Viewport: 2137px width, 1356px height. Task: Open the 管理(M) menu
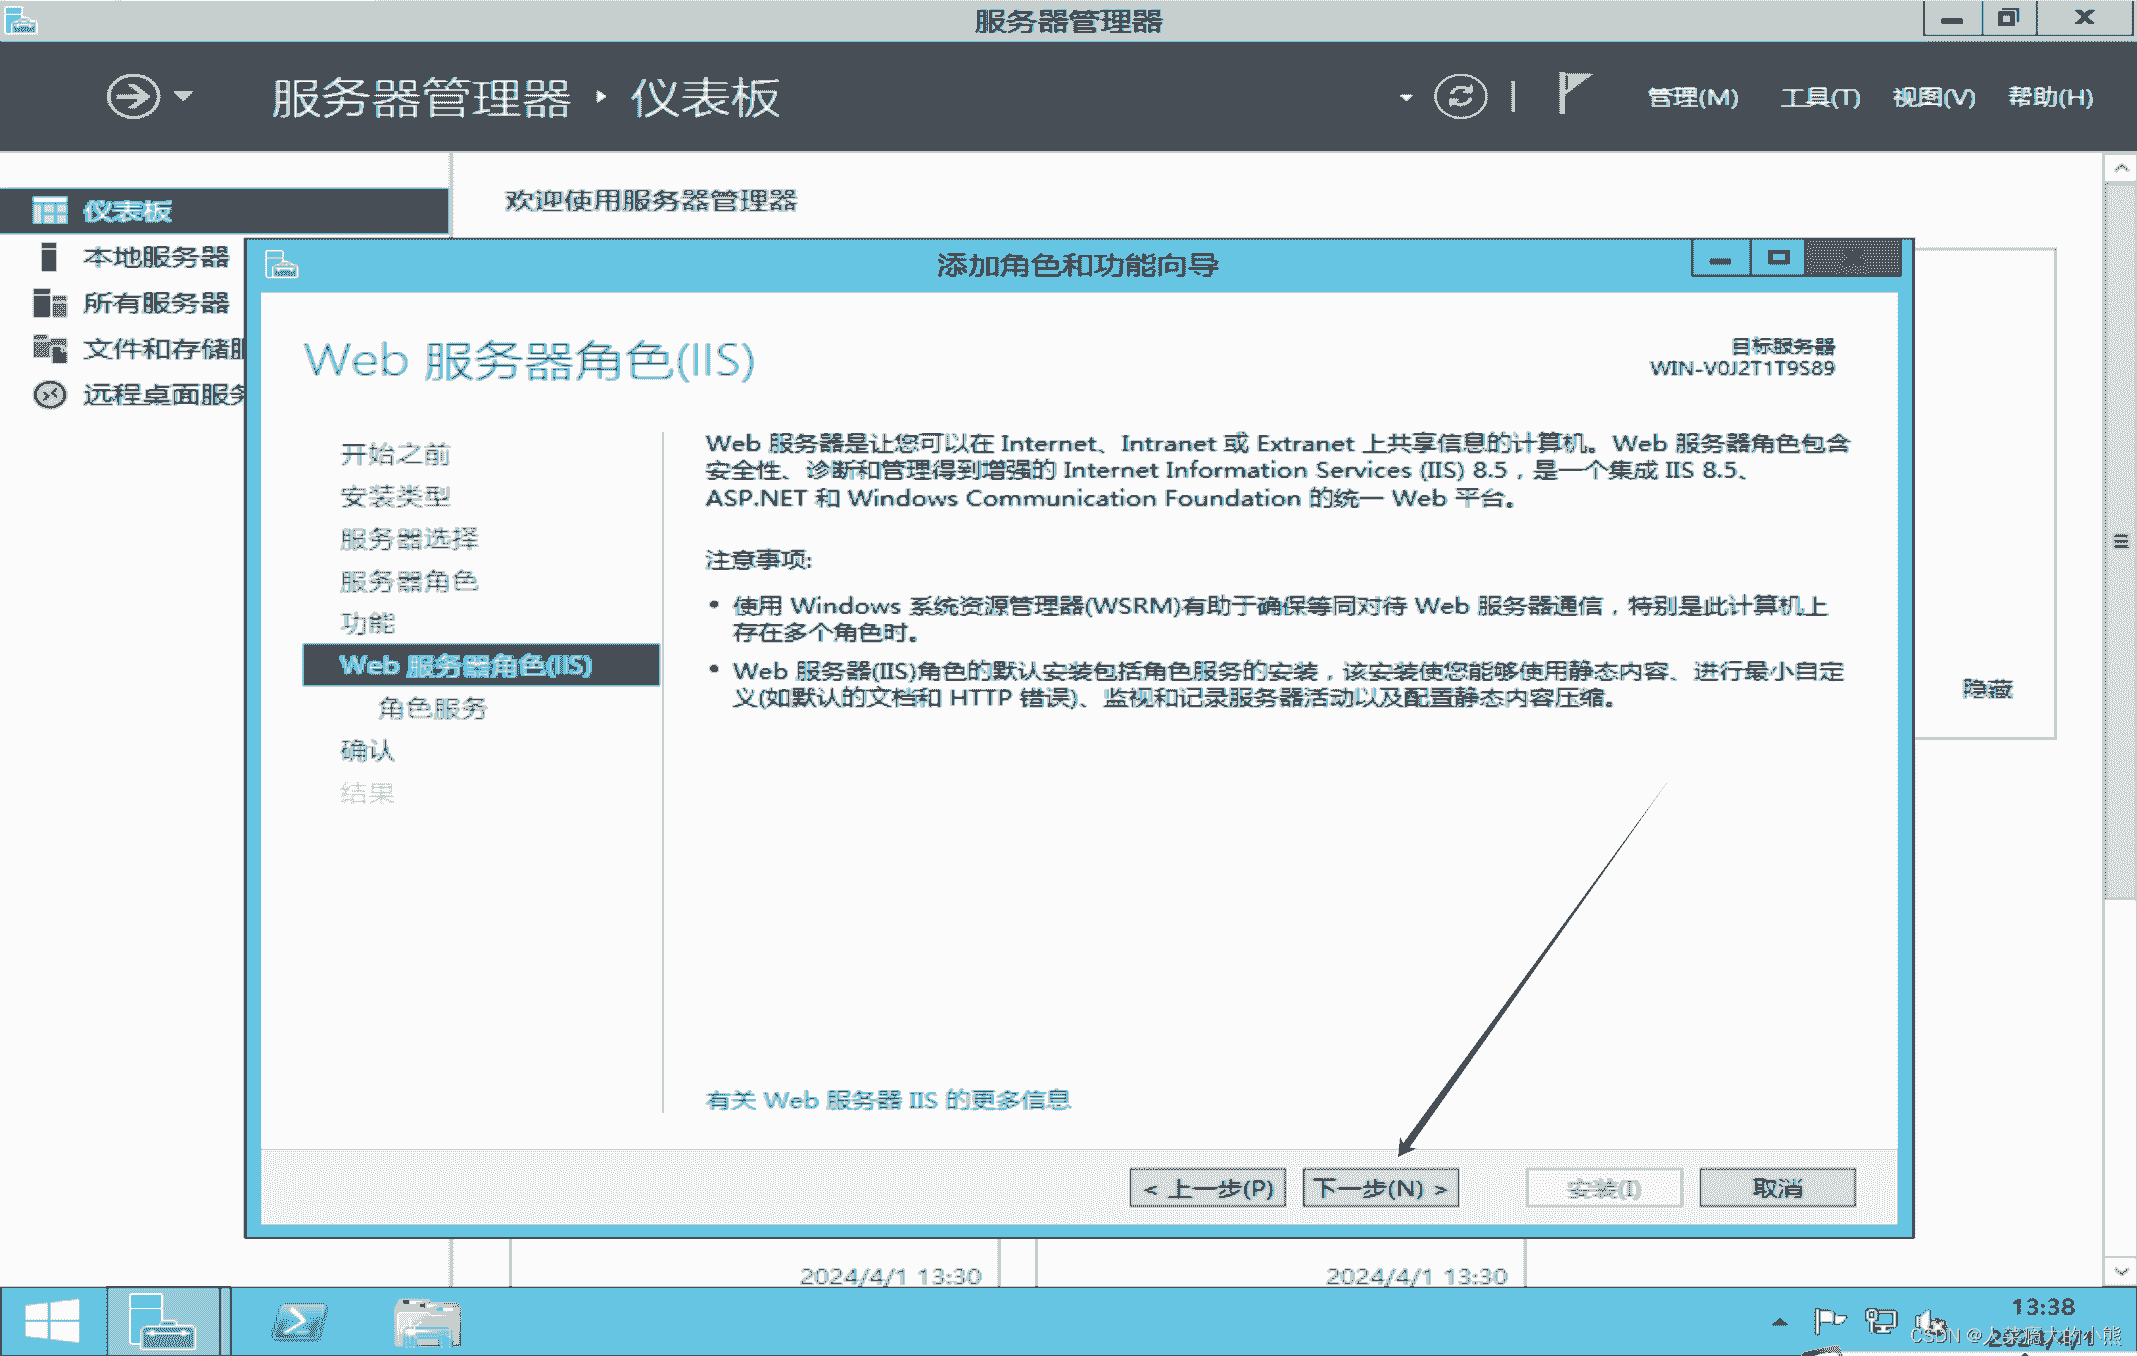(x=1691, y=97)
